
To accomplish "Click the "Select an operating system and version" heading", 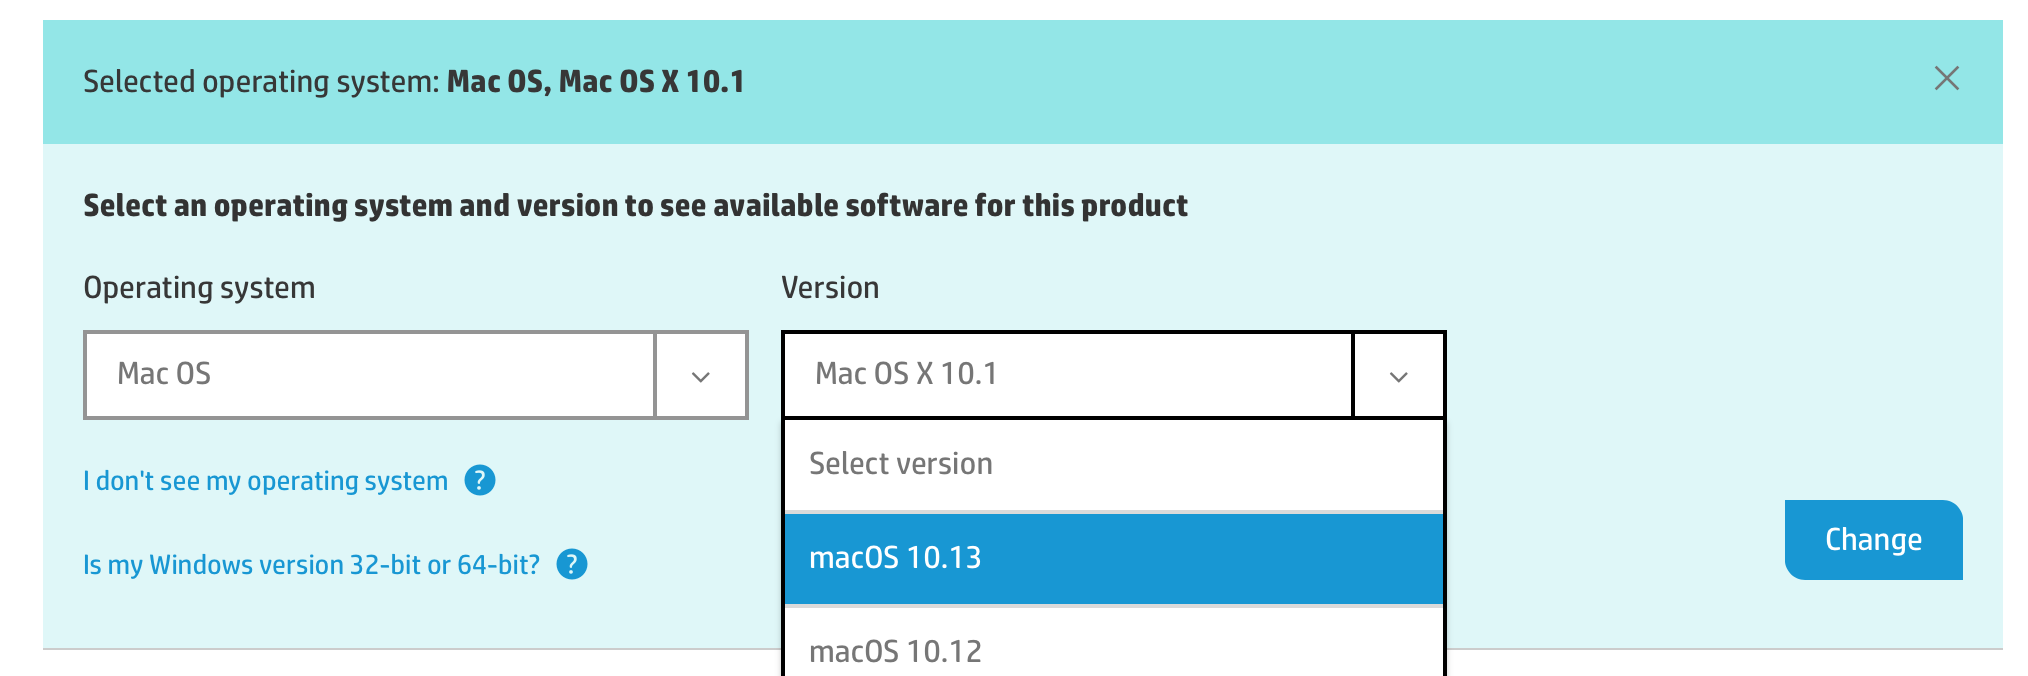I will click(x=635, y=206).
